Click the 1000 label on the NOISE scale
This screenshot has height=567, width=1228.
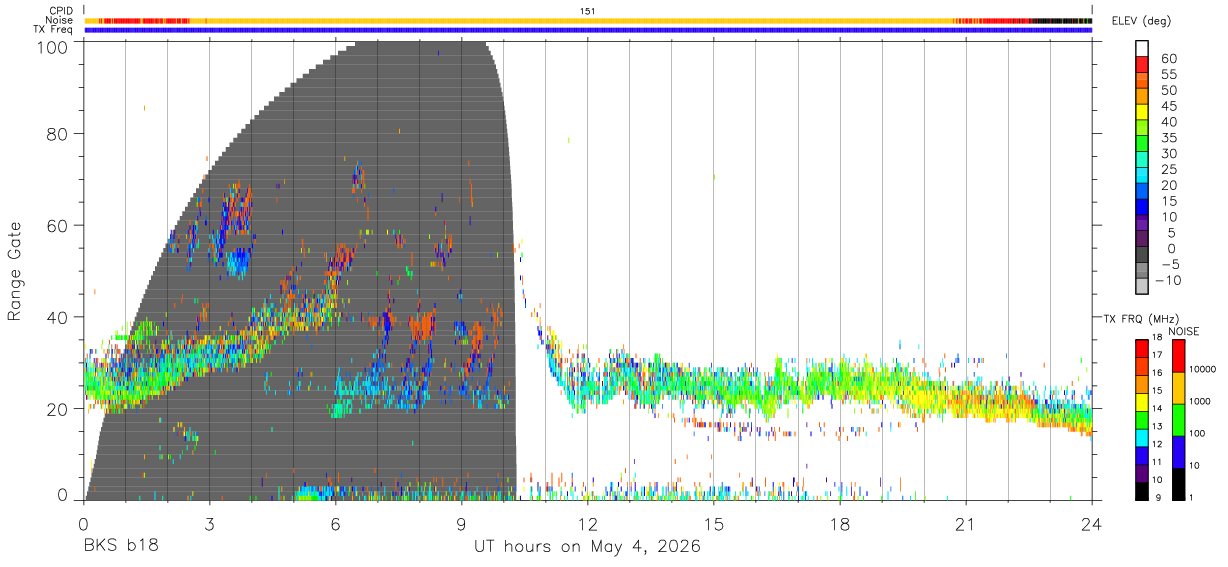1202,400
